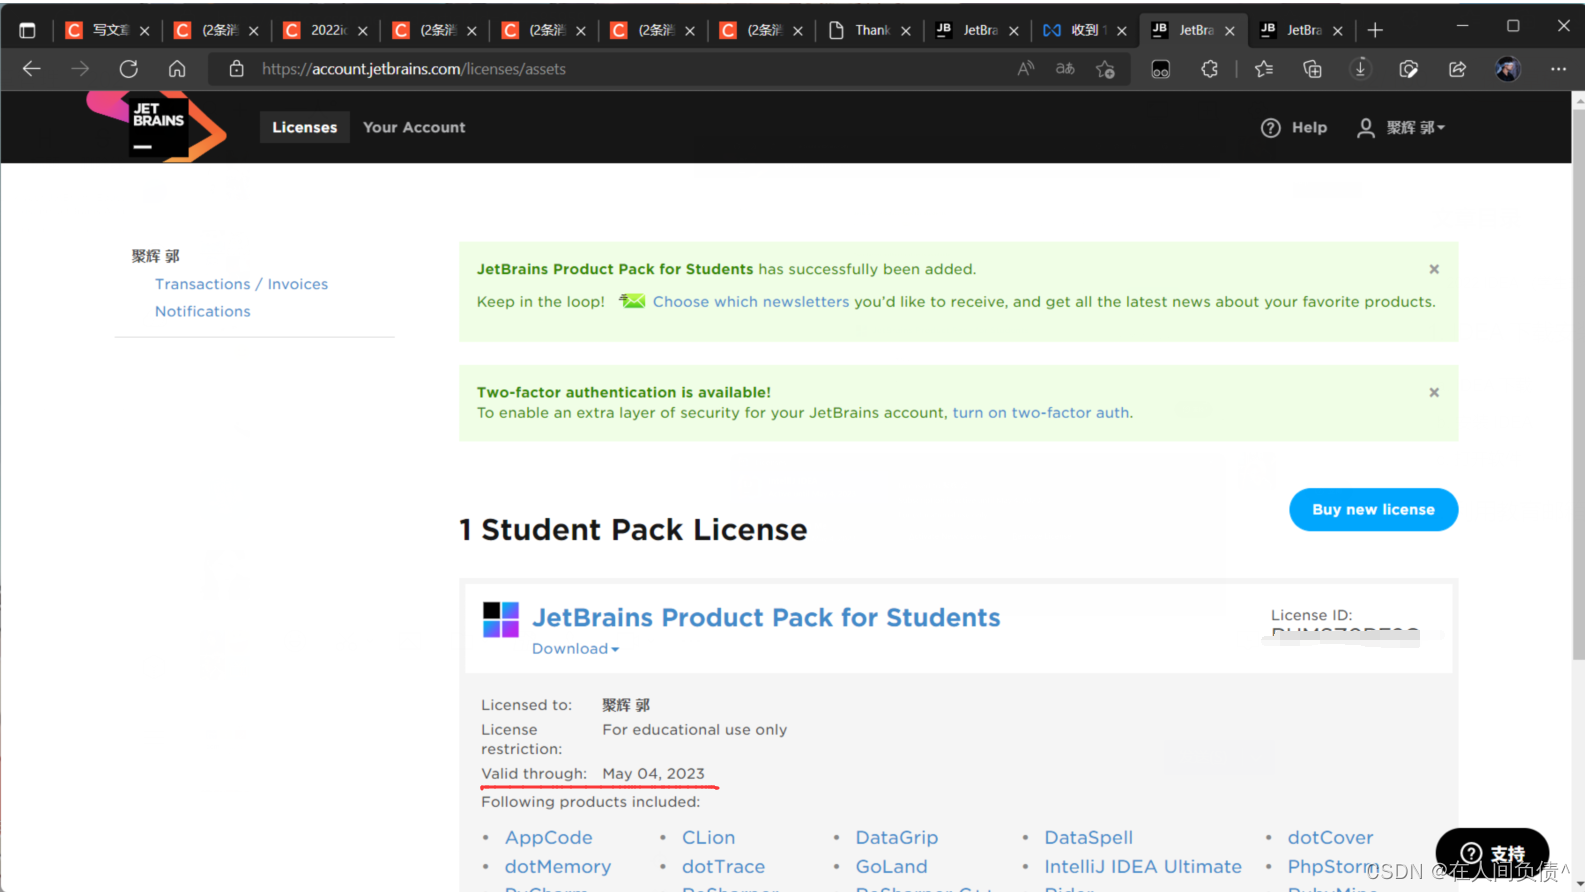Click the For educational use only text
Viewport: 1585px width, 892px height.
[x=694, y=729]
